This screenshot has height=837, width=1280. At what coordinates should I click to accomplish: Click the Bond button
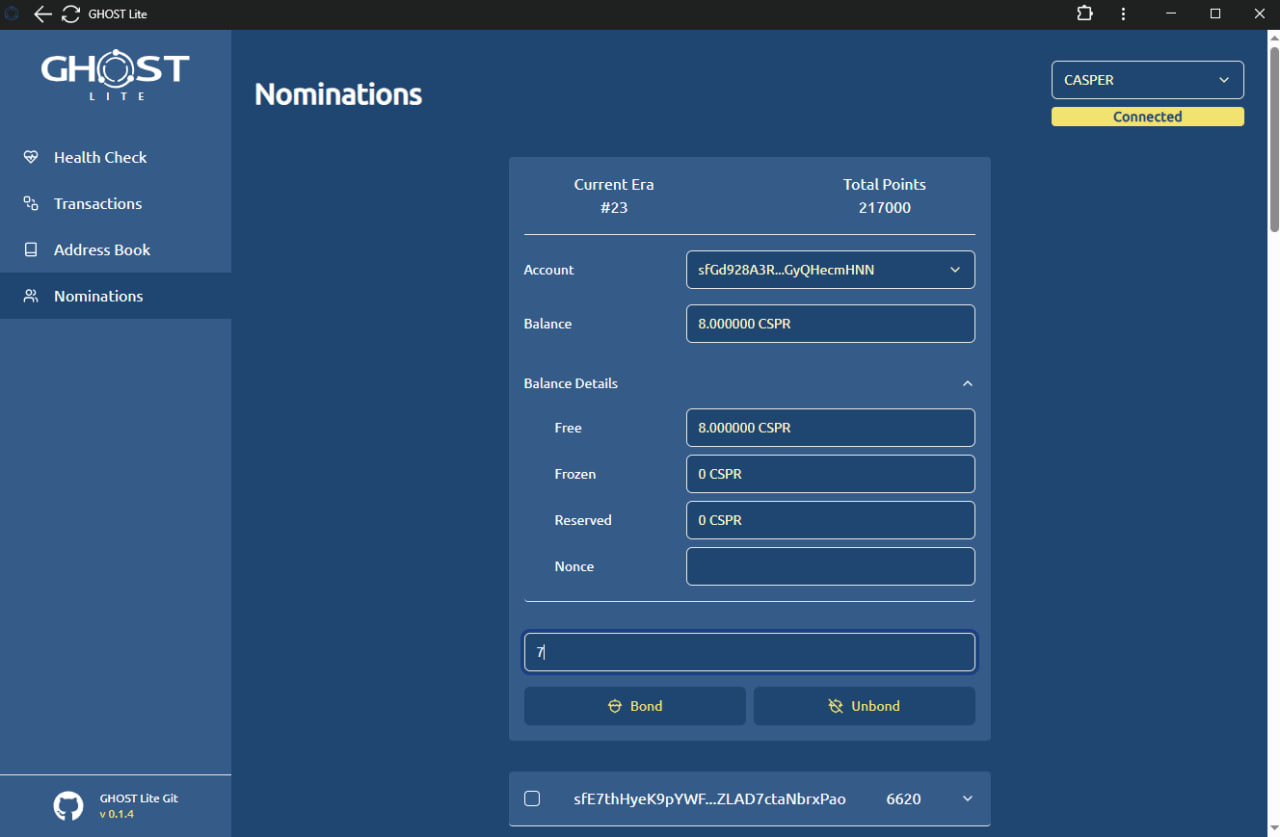635,706
